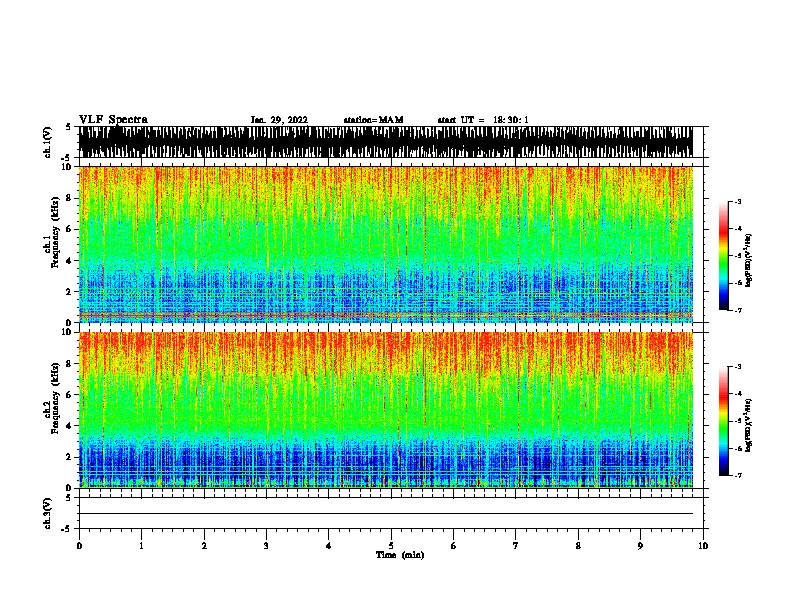Click the 6 kHz tick on ch.2 frequency axis
This screenshot has height=612, width=792.
(70, 394)
